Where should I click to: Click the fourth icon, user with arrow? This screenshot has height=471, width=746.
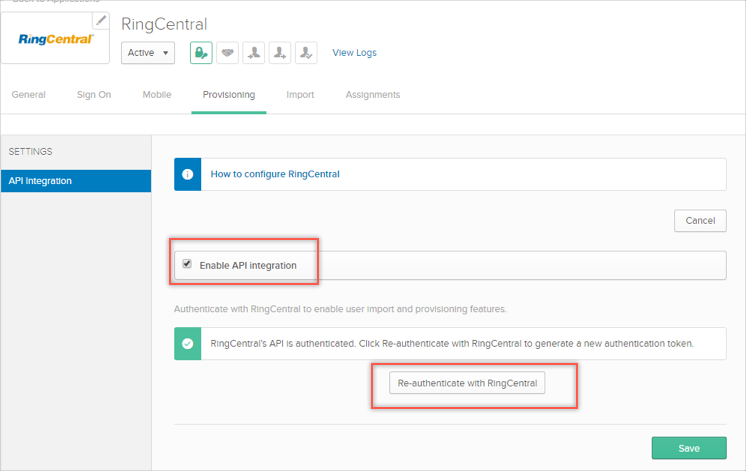(280, 53)
